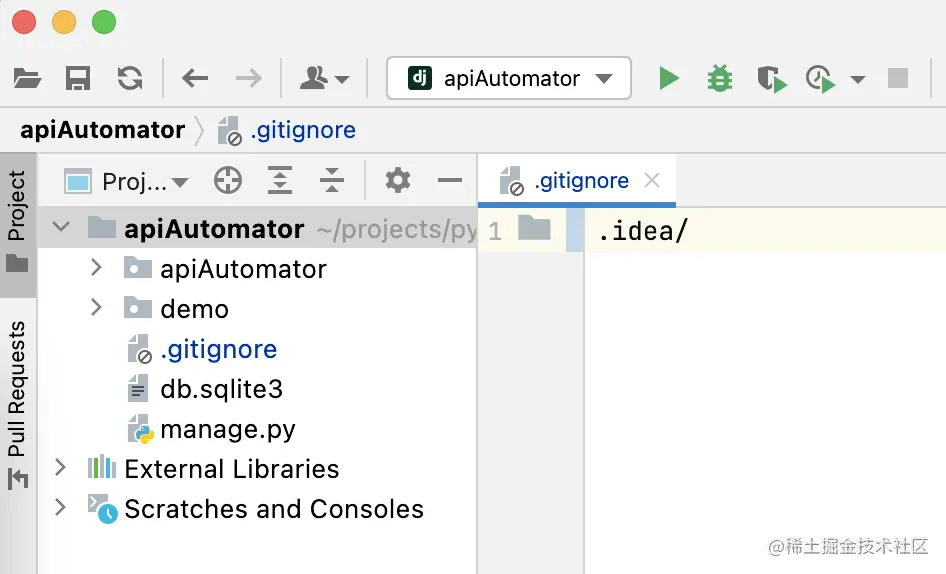This screenshot has height=574, width=946.
Task: Expand the demo folder
Action: pos(96,308)
